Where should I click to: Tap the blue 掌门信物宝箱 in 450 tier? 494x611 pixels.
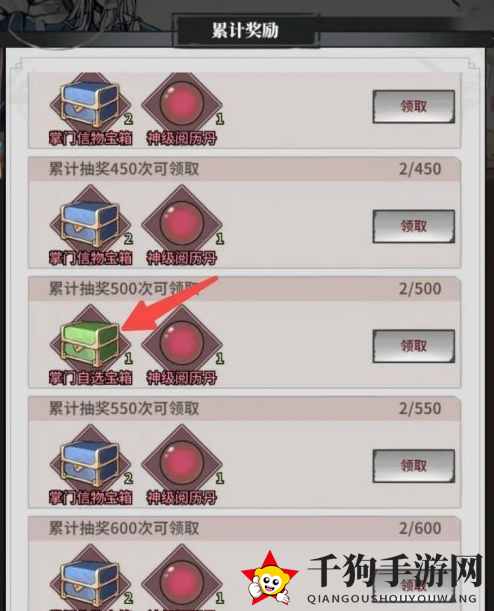click(90, 223)
